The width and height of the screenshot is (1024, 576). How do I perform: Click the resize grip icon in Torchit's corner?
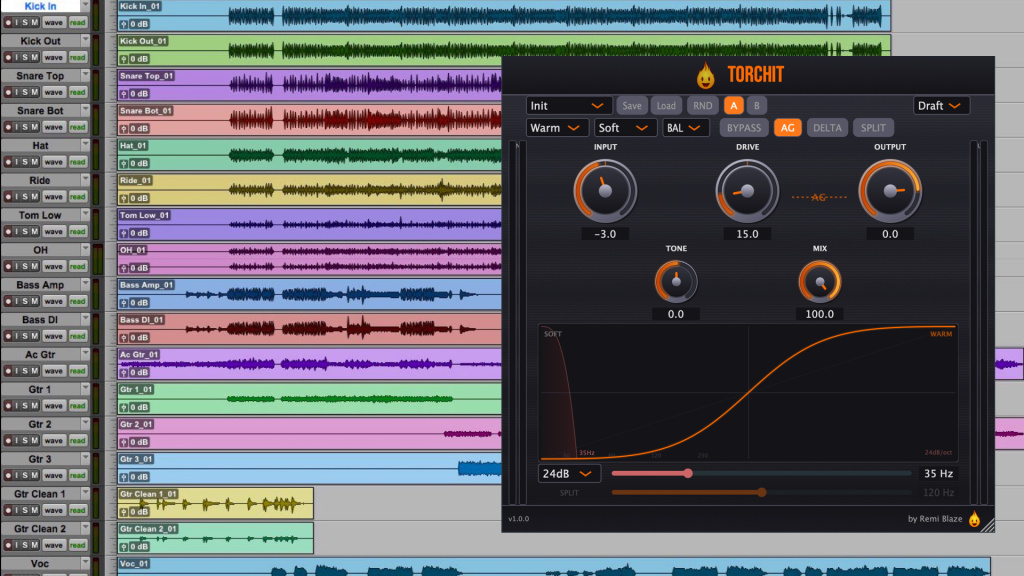click(x=987, y=525)
